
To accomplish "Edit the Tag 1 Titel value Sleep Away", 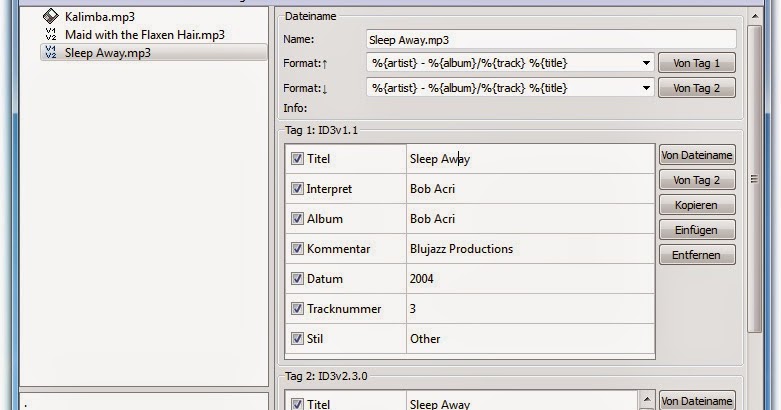I will tap(530, 159).
